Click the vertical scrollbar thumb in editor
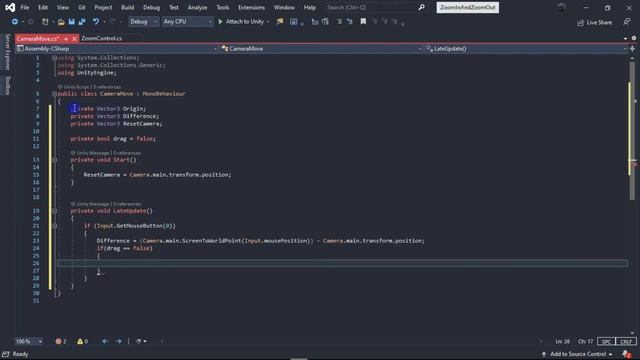 (x=632, y=131)
